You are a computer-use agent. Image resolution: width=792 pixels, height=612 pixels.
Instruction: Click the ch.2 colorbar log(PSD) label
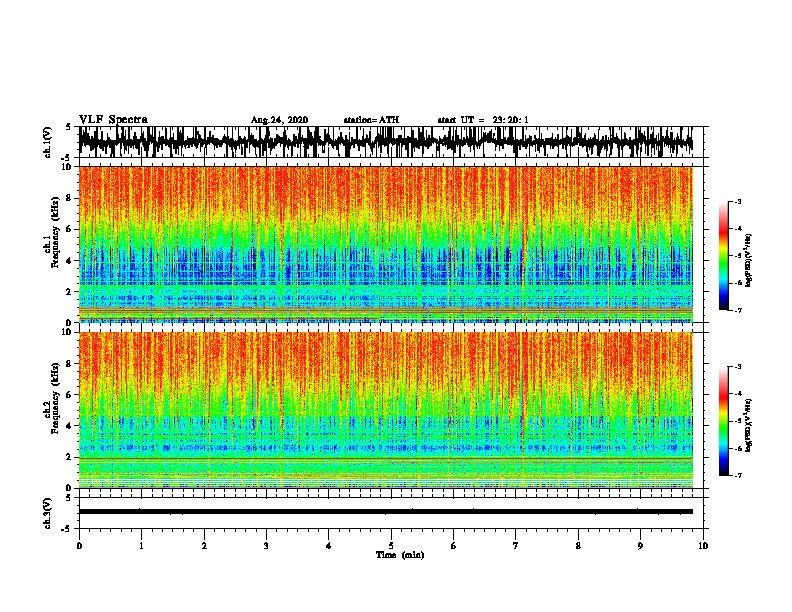(x=749, y=425)
